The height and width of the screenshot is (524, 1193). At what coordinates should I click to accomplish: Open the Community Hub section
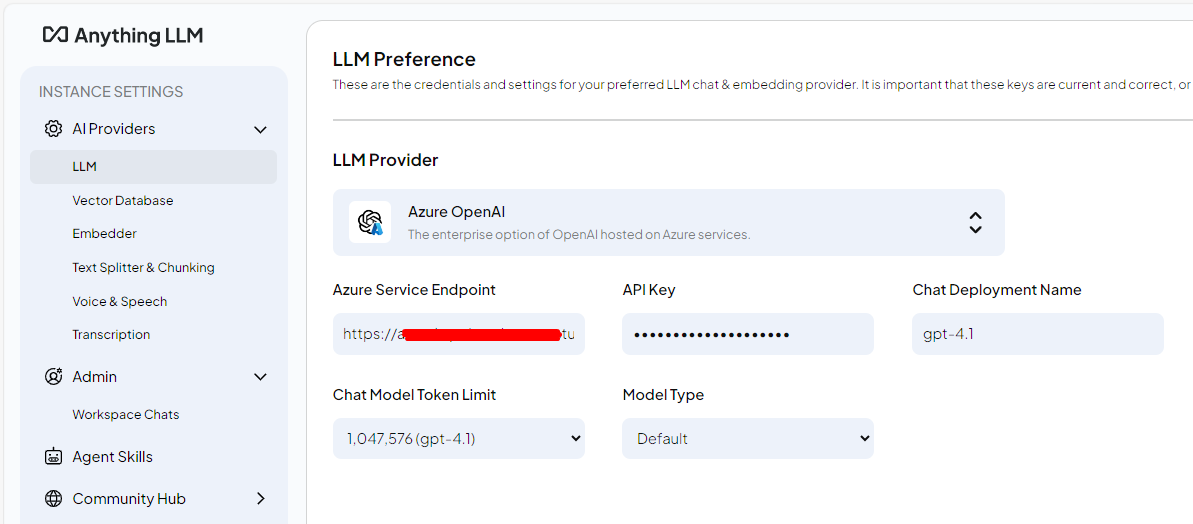(x=129, y=499)
